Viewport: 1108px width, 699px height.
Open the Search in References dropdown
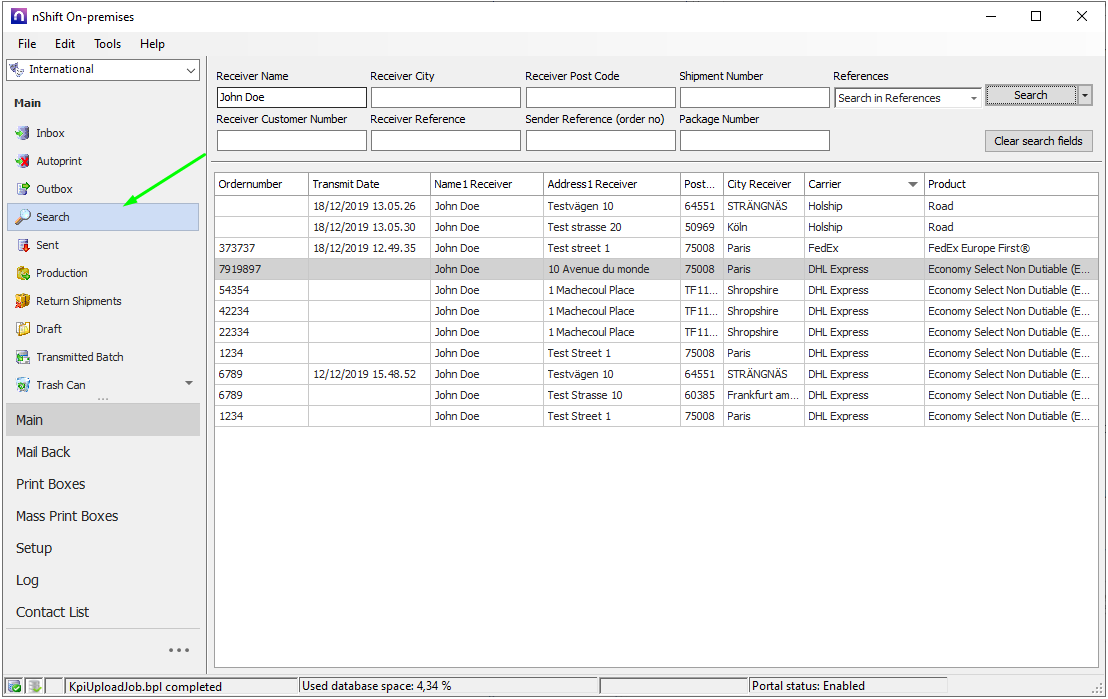click(x=973, y=98)
